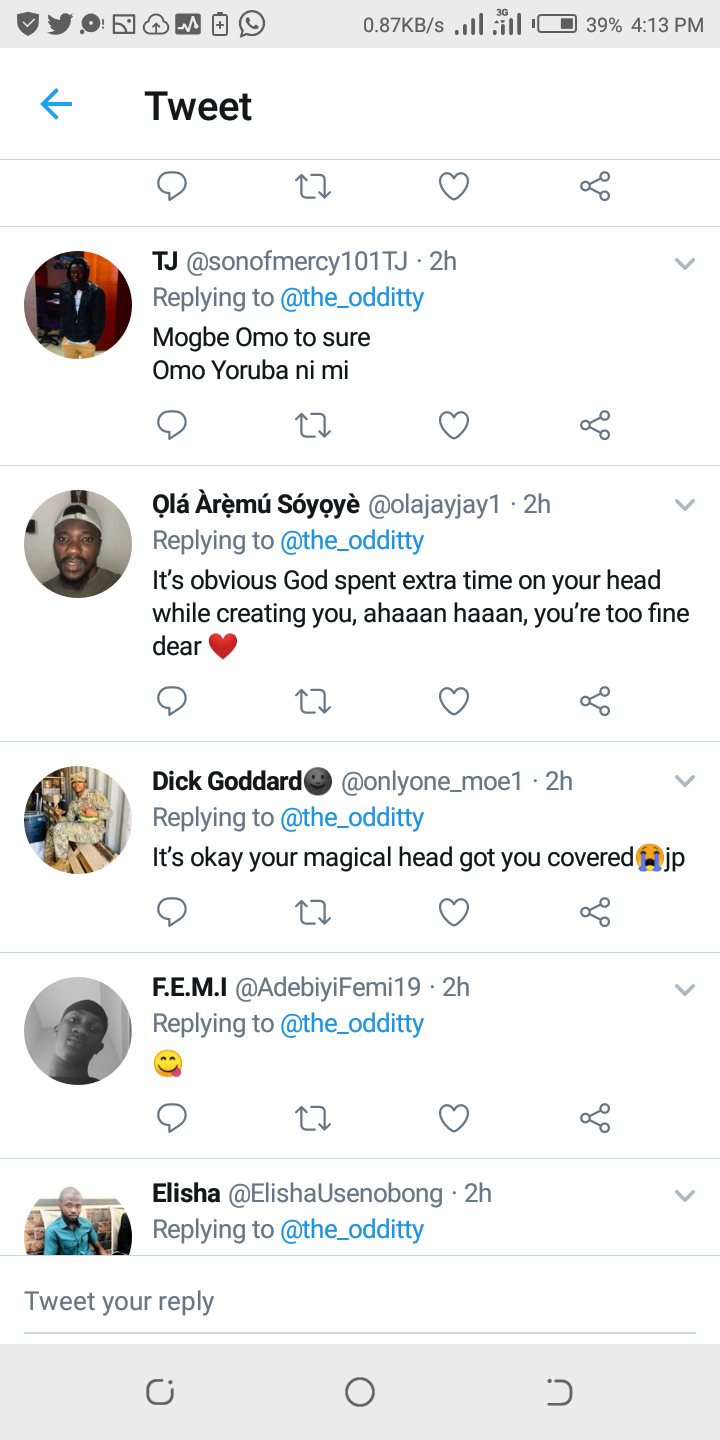Share Ọlá Àrẹ̀mú Sóyọyè's reply
Image resolution: width=720 pixels, height=1440 pixels.
tap(595, 702)
